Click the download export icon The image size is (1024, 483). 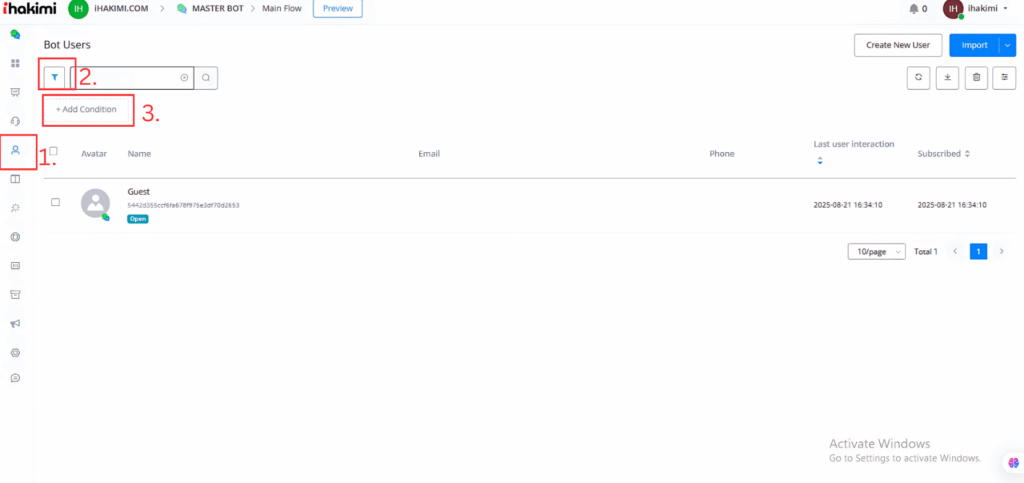pyautogui.click(x=947, y=78)
